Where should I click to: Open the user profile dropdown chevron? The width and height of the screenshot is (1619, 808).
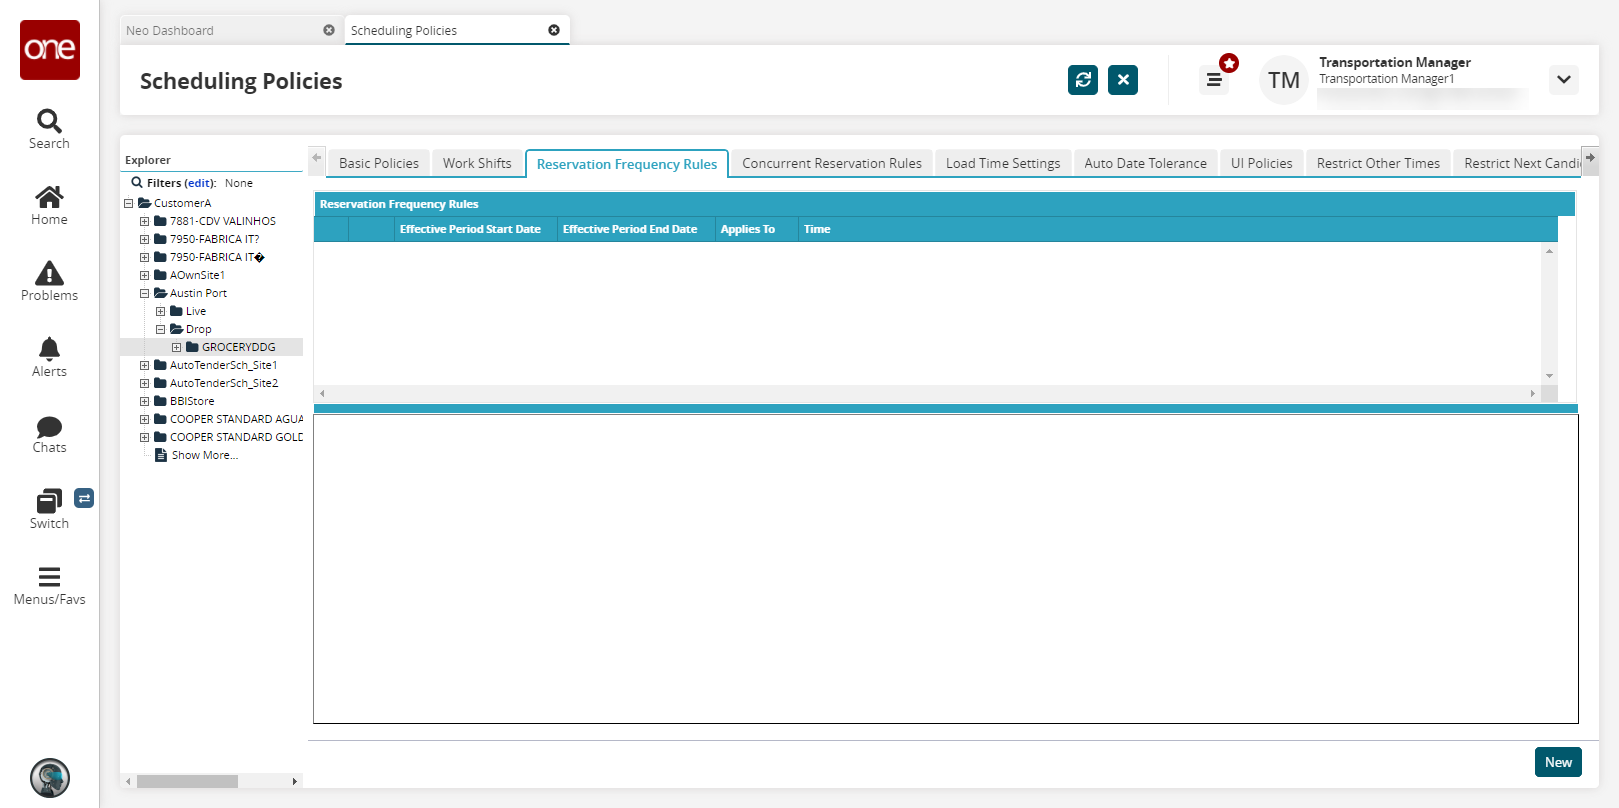tap(1564, 80)
